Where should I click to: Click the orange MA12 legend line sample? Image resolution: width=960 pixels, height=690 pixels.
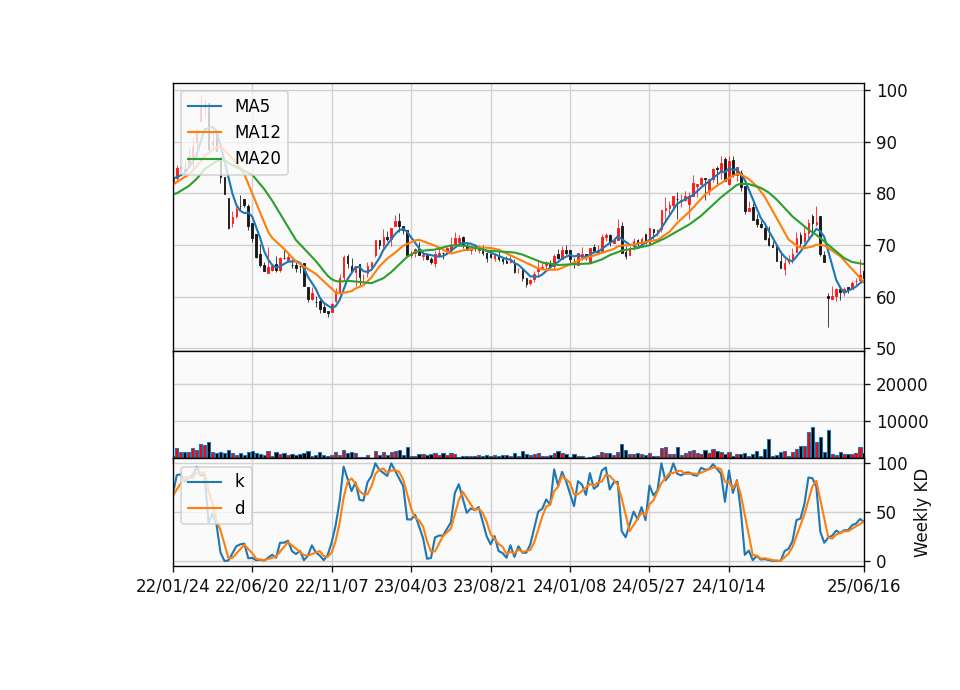pos(204,132)
